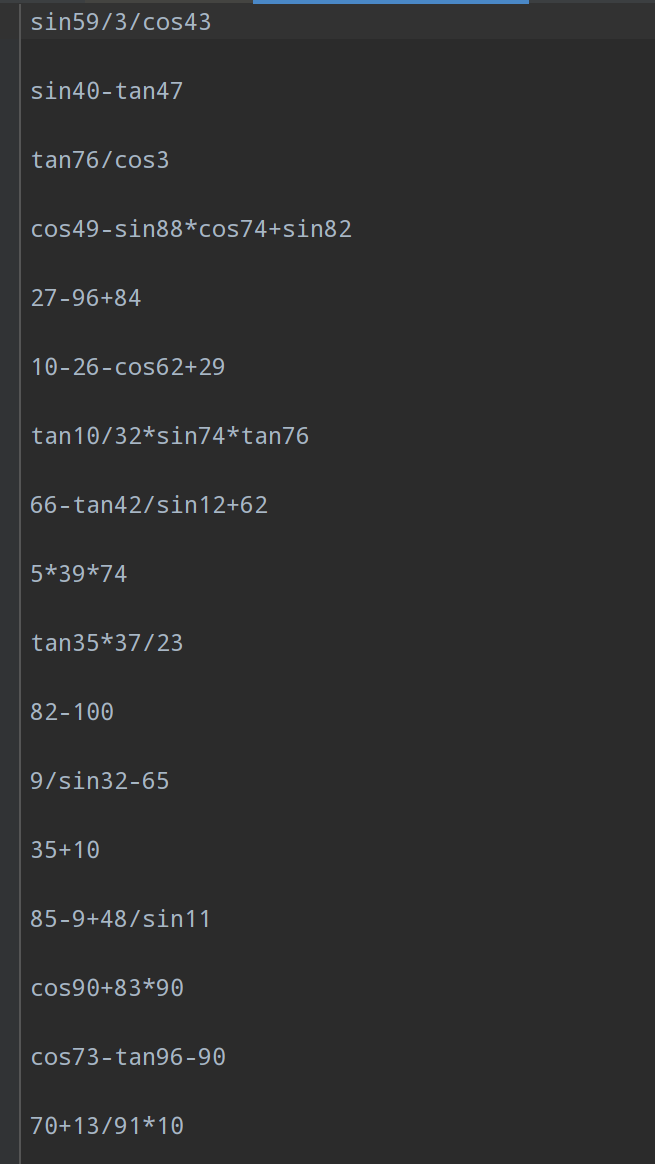The height and width of the screenshot is (1164, 655).
Task: Place cursor in tan10/32*sin74*tan76
Action: click(x=170, y=436)
